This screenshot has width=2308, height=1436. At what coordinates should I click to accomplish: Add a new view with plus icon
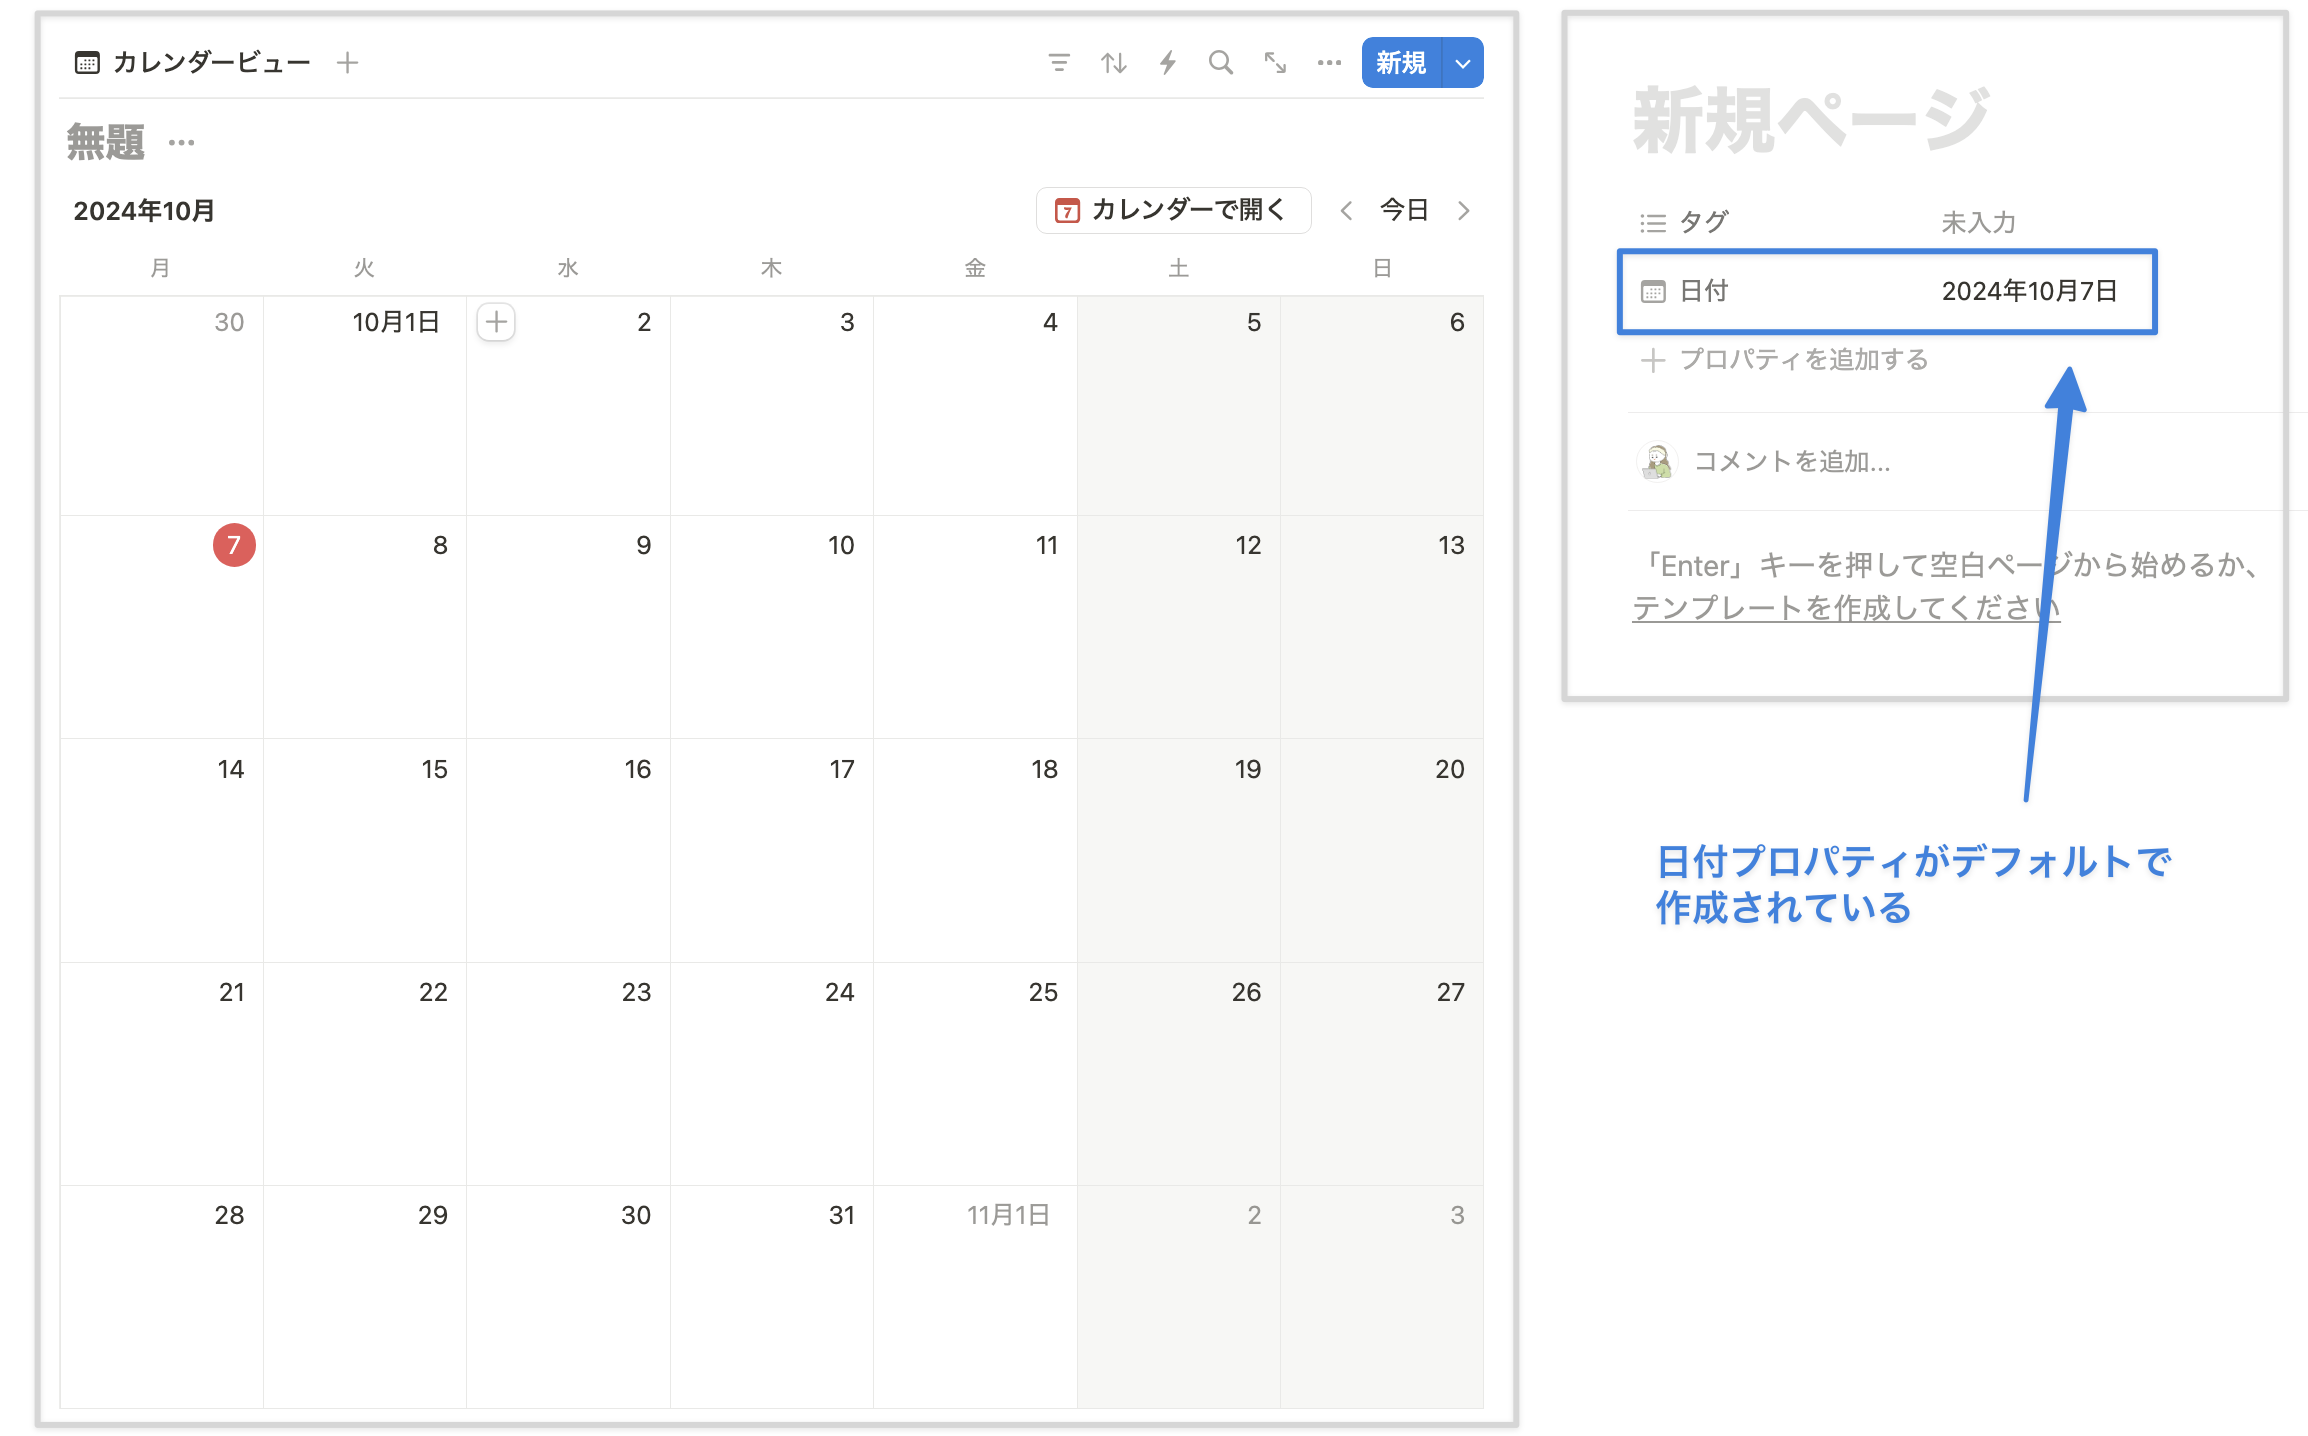click(x=347, y=63)
